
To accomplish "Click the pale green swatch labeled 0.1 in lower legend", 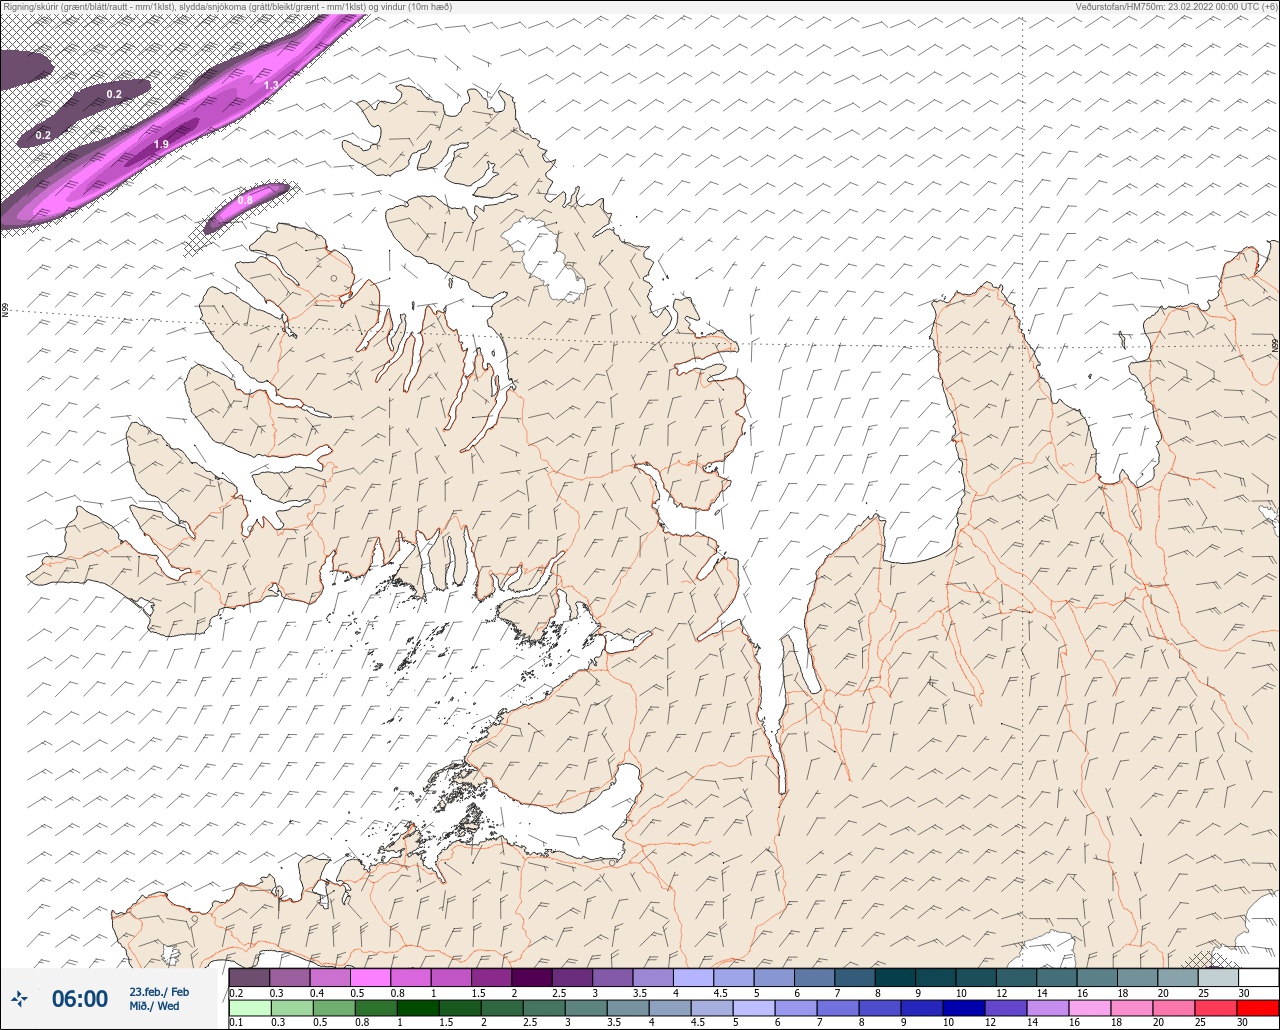I will (x=249, y=1007).
